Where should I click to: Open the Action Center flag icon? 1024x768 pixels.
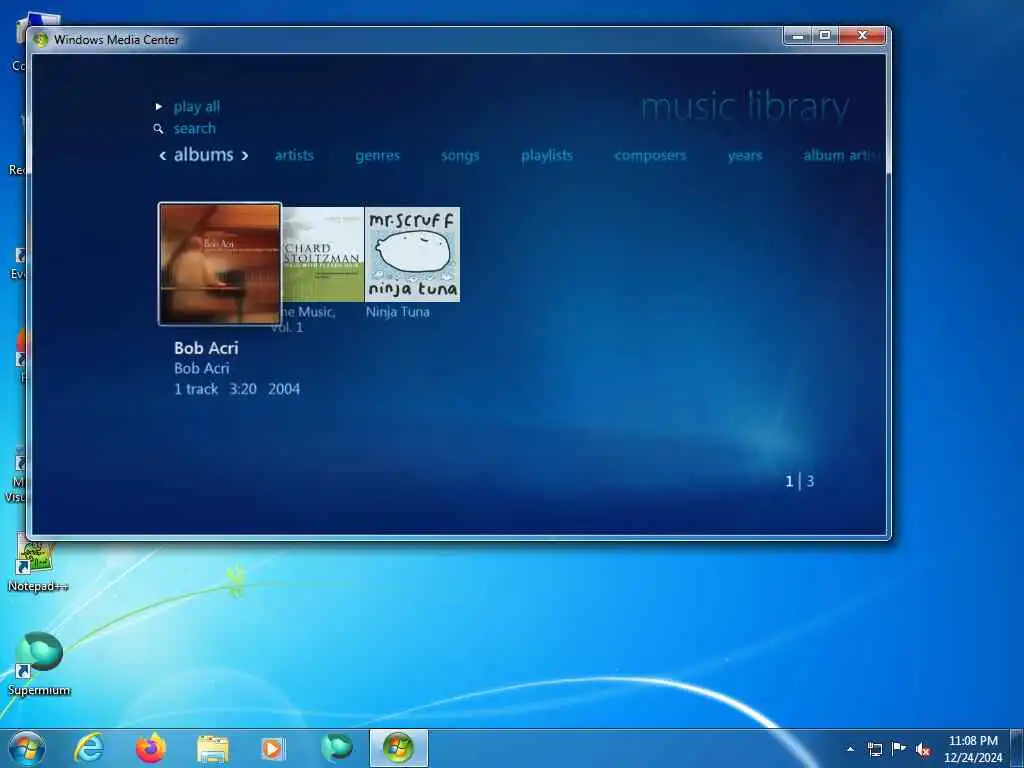[x=899, y=748]
